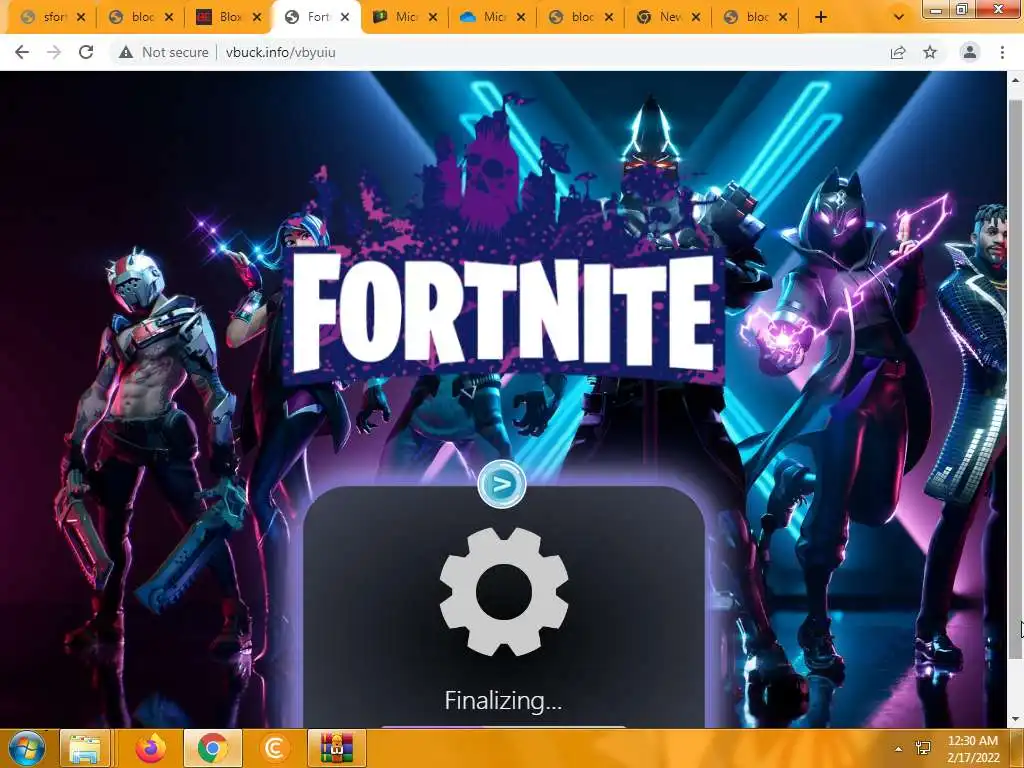Open WinRAR from the taskbar
Image resolution: width=1024 pixels, height=768 pixels.
[337, 748]
